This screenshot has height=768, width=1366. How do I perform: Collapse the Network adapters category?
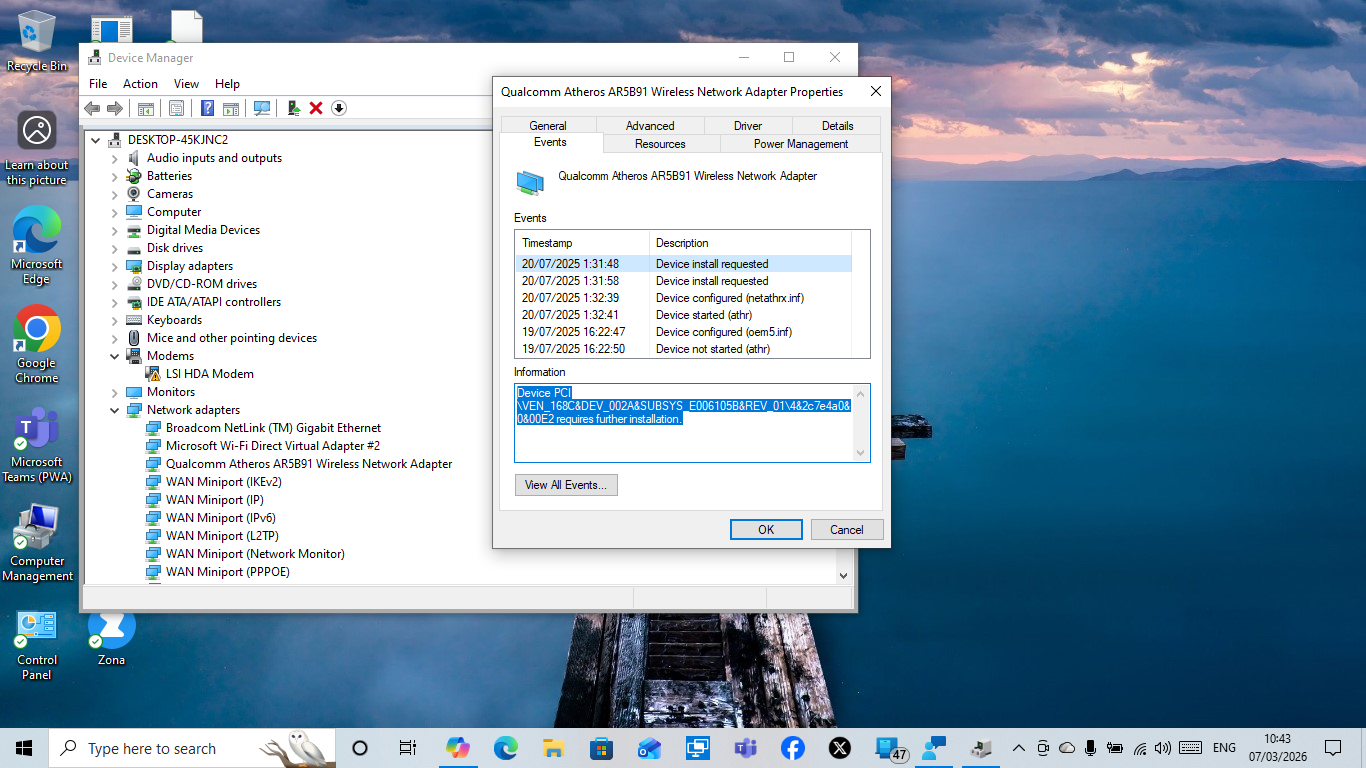113,409
